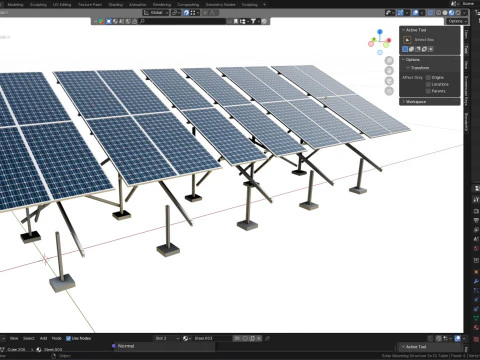Image resolution: width=480 pixels, height=360 pixels.
Task: Select rendered viewport shading
Action: pyautogui.click(x=458, y=13)
